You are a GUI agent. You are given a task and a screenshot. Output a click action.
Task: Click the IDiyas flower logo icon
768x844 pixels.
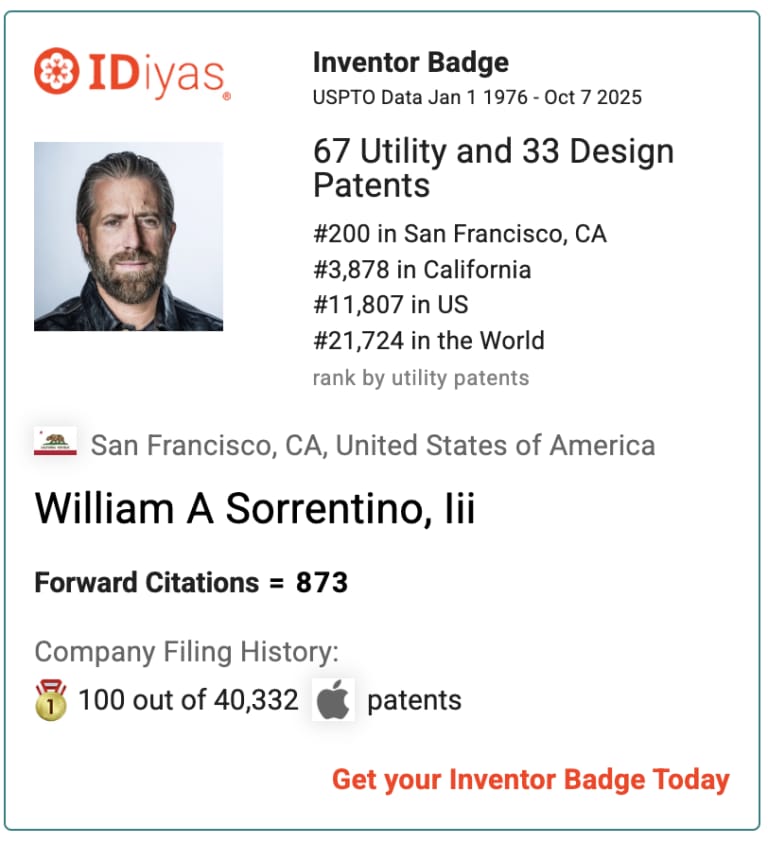coord(55,72)
